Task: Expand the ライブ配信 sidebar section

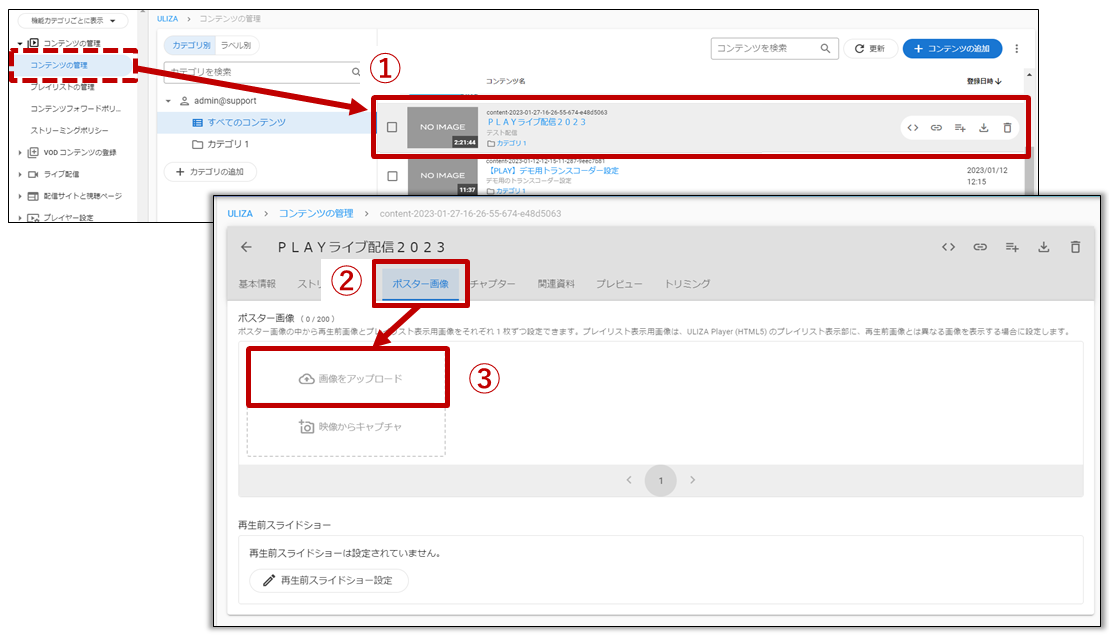Action: [21, 174]
